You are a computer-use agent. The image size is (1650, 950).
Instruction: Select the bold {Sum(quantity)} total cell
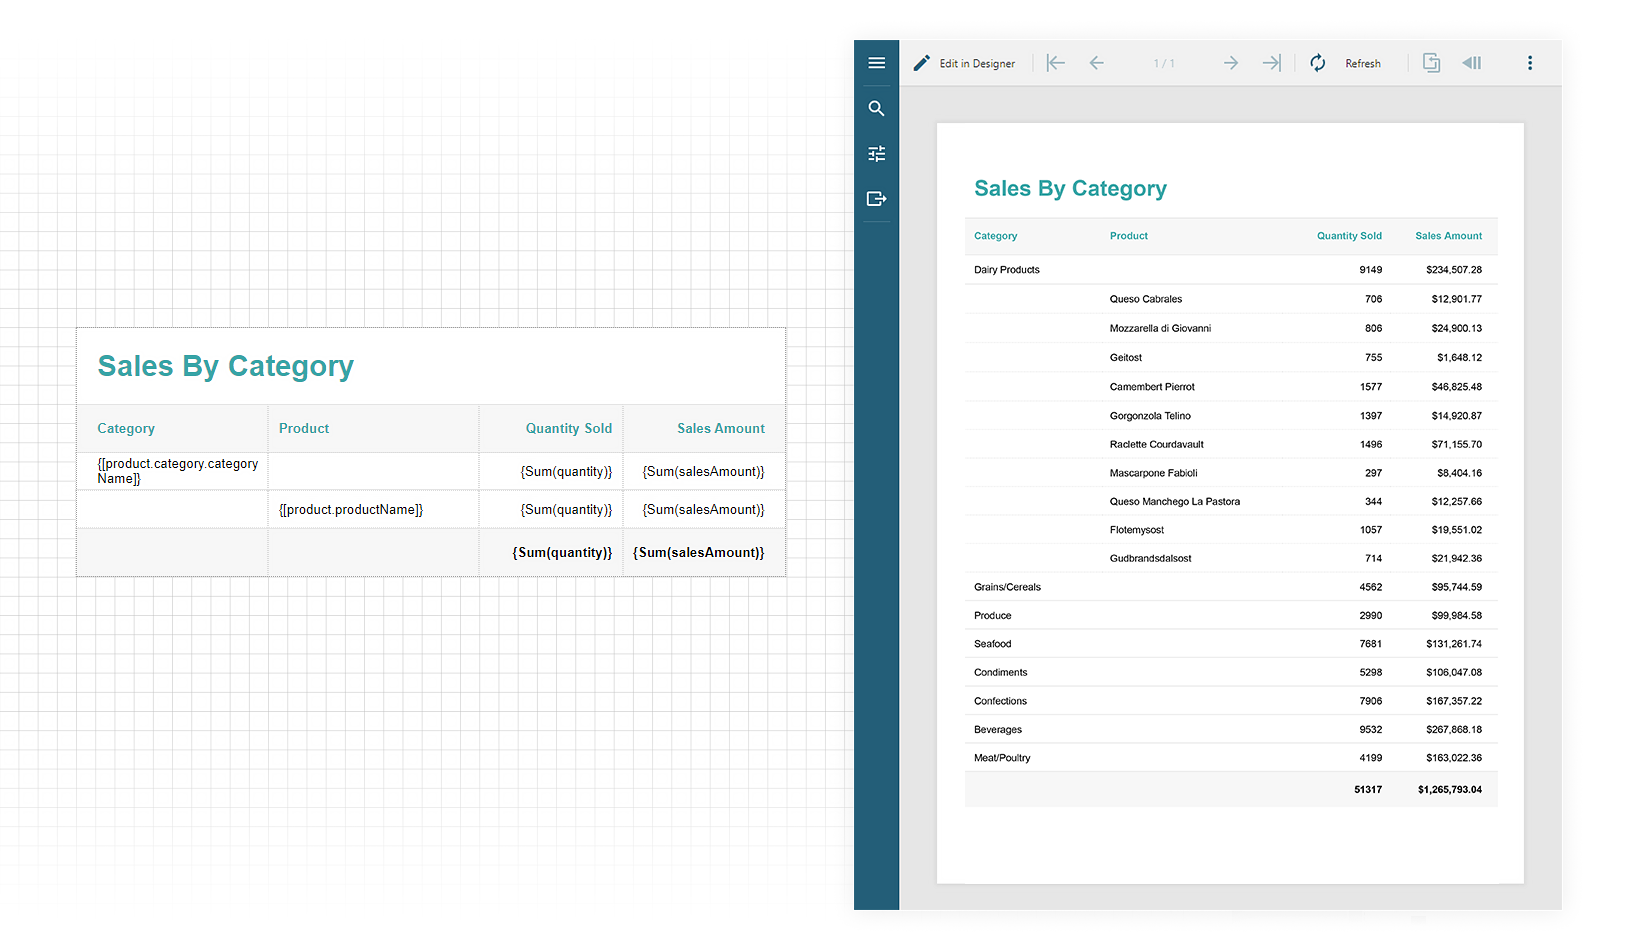551,552
